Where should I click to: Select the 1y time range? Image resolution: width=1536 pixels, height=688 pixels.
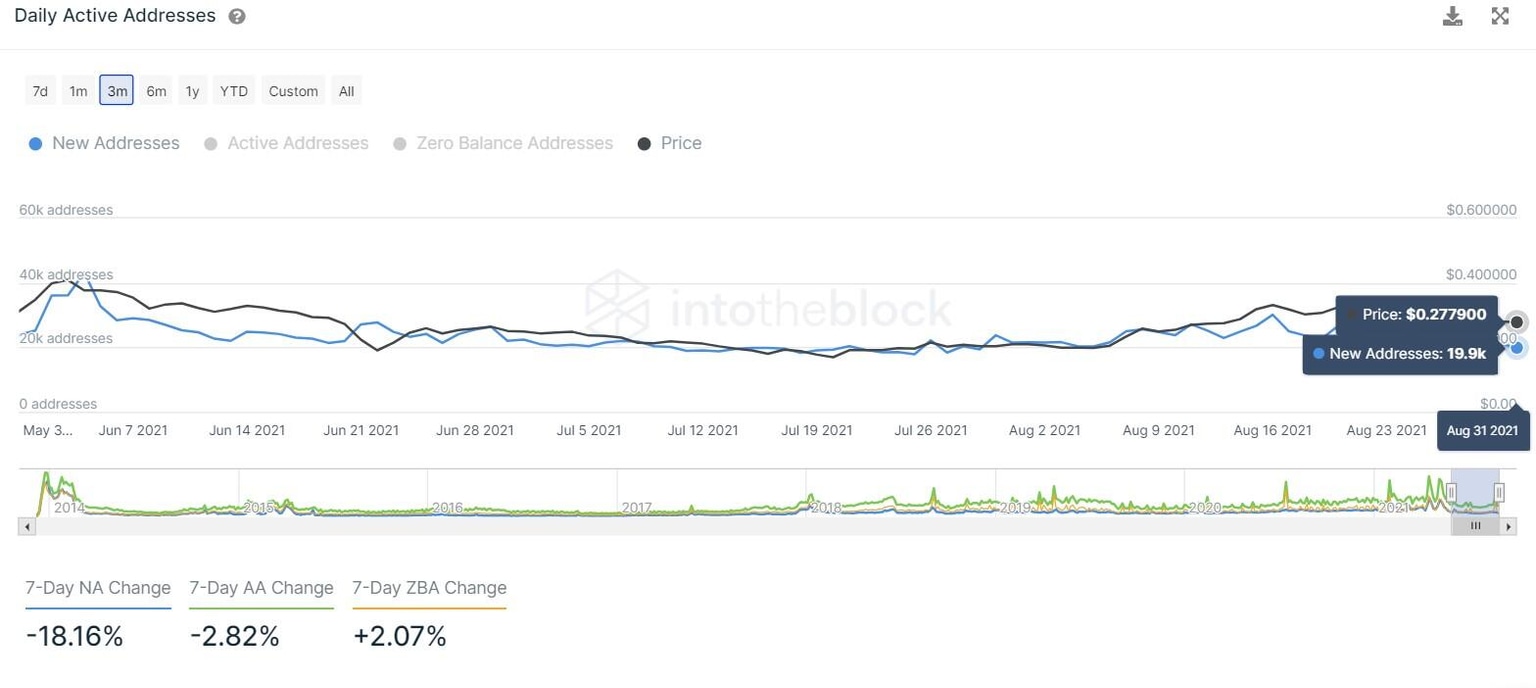point(192,91)
